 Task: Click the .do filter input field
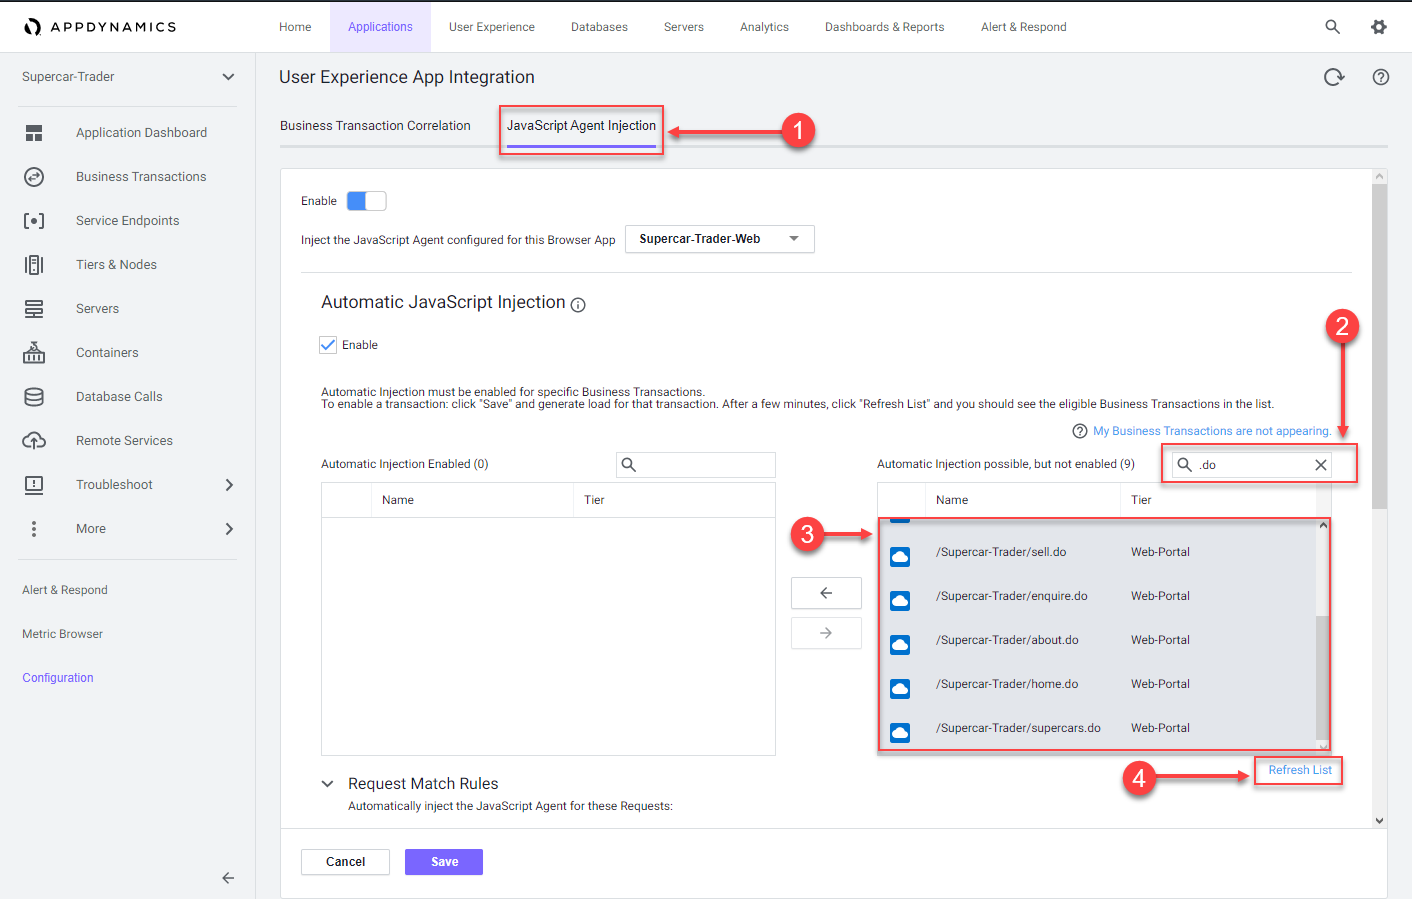pos(1252,465)
